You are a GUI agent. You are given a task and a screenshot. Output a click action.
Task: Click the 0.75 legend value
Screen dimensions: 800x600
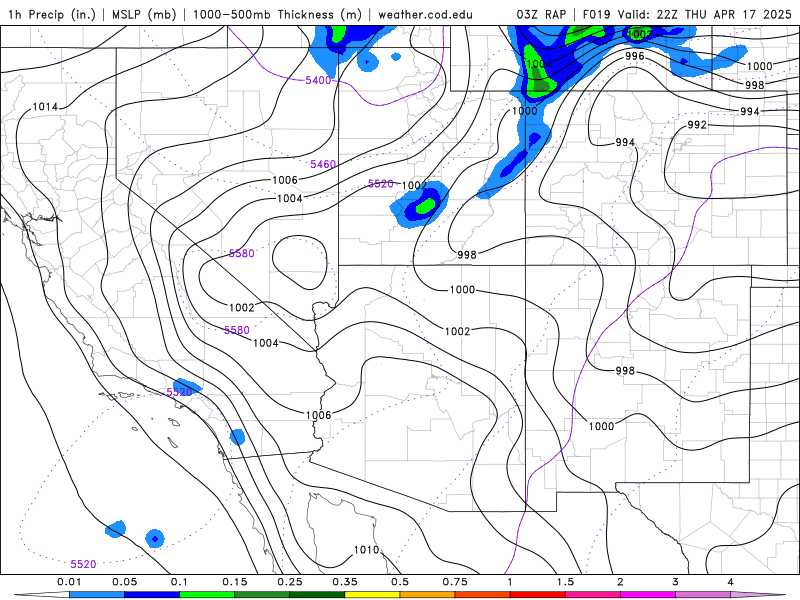coord(455,582)
